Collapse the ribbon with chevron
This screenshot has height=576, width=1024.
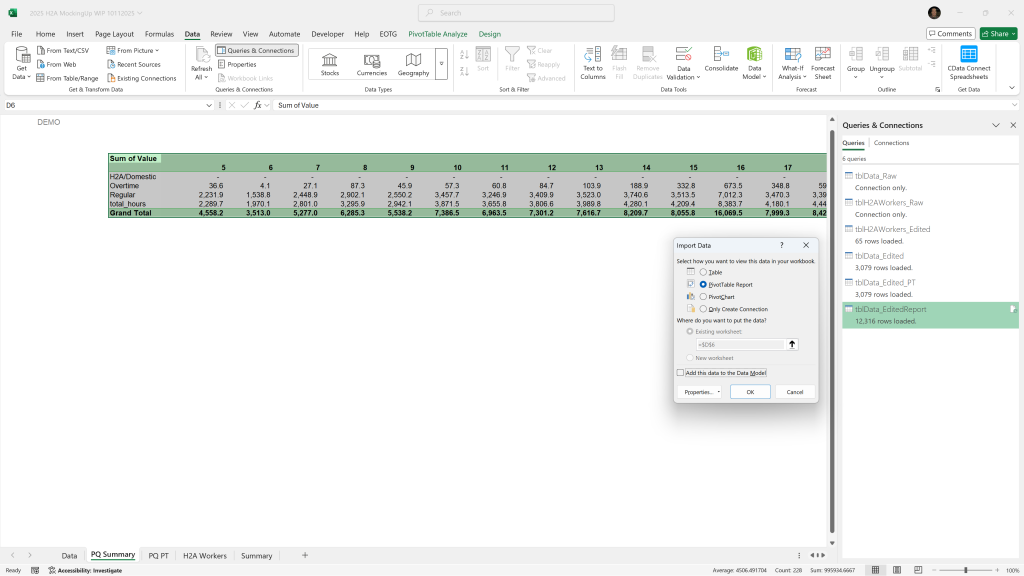[1012, 88]
